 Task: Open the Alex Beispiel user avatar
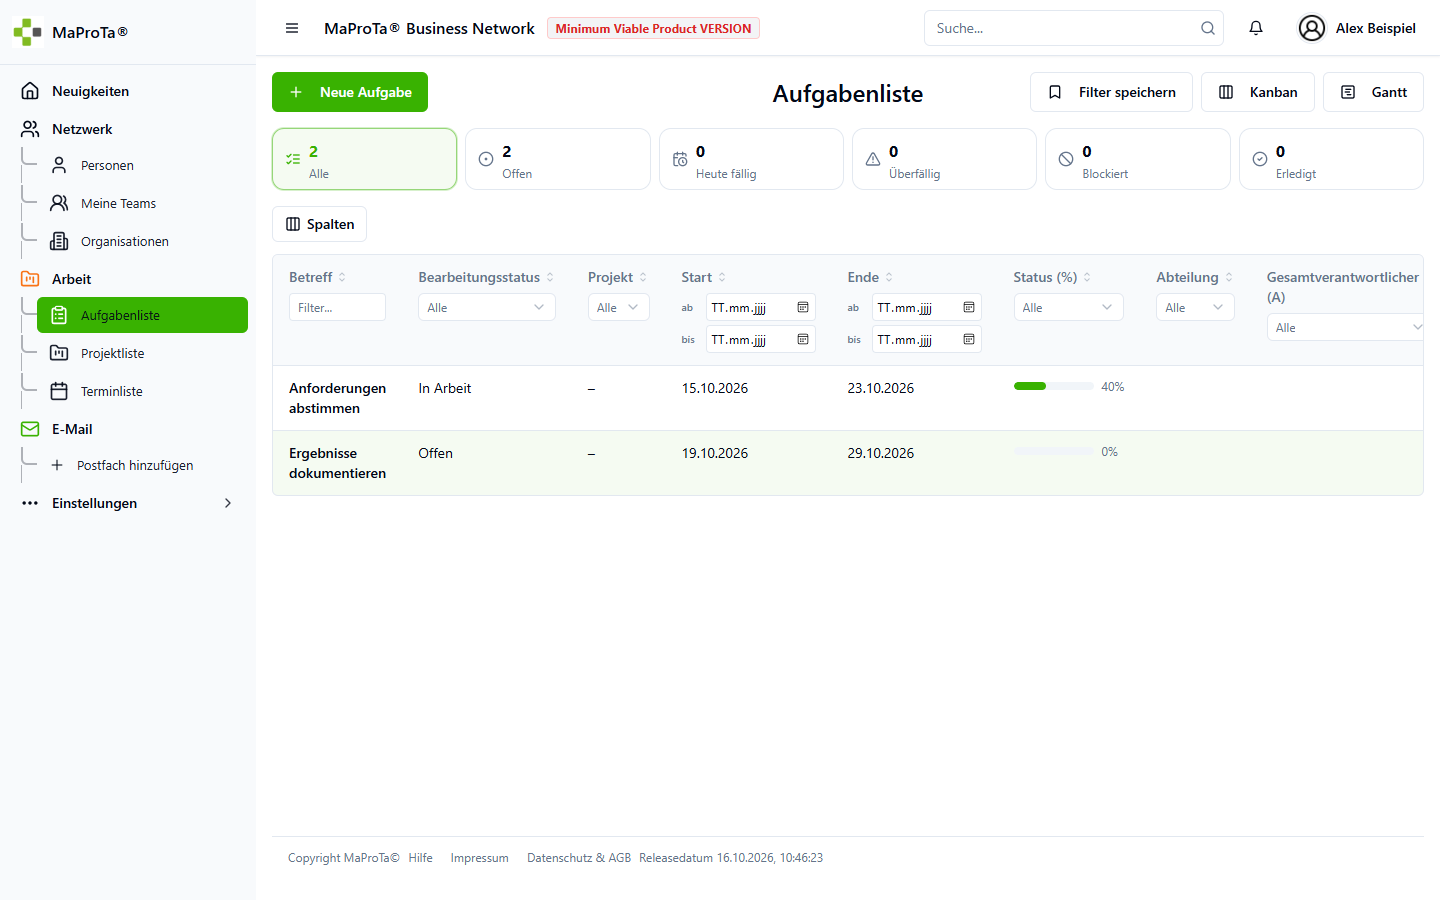1311,28
